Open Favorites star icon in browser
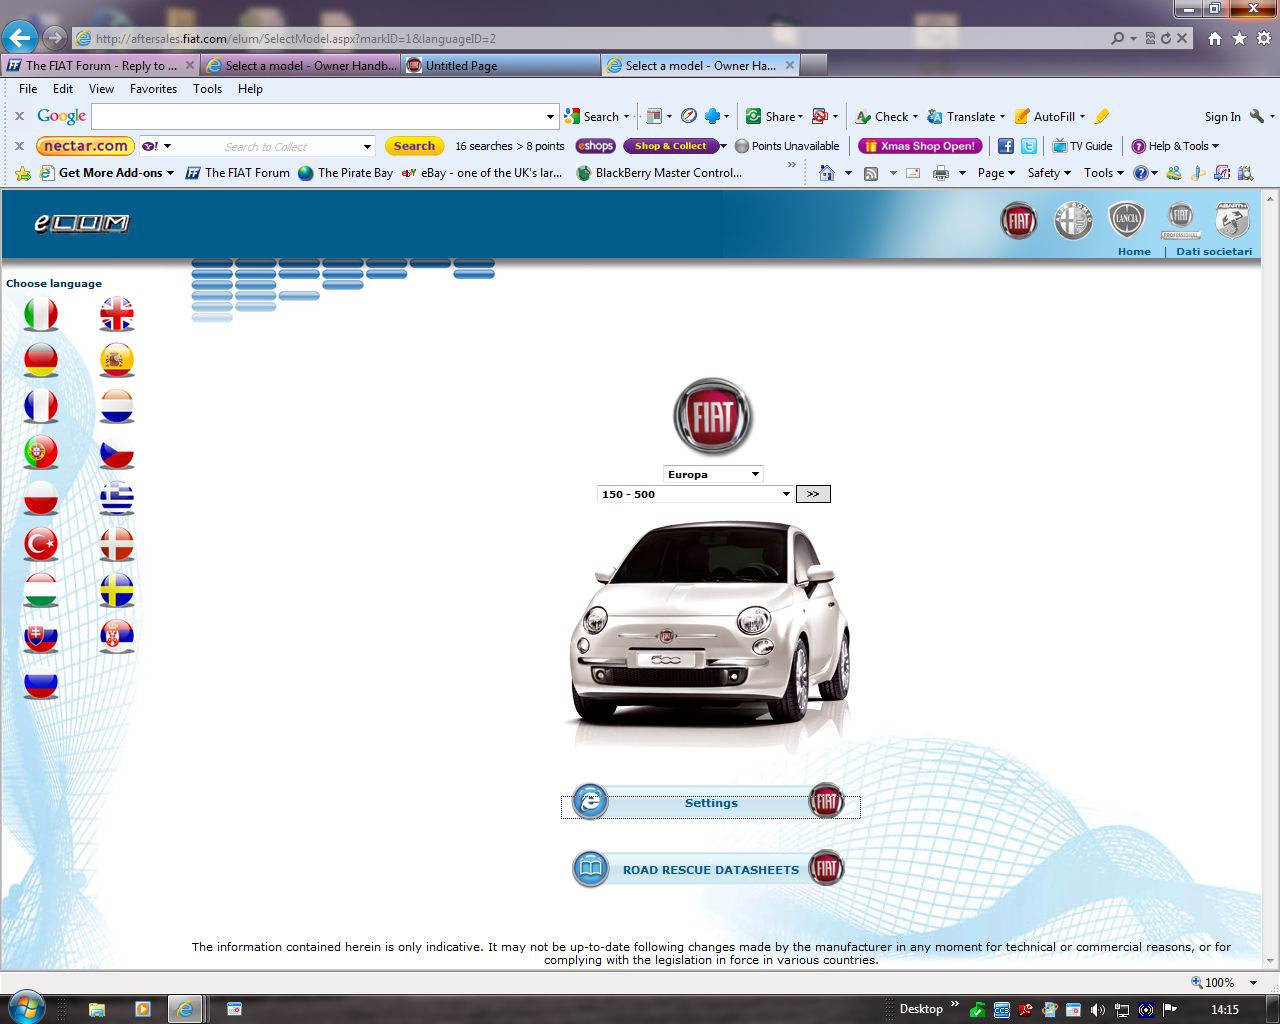Image resolution: width=1280 pixels, height=1024 pixels. coord(1239,38)
